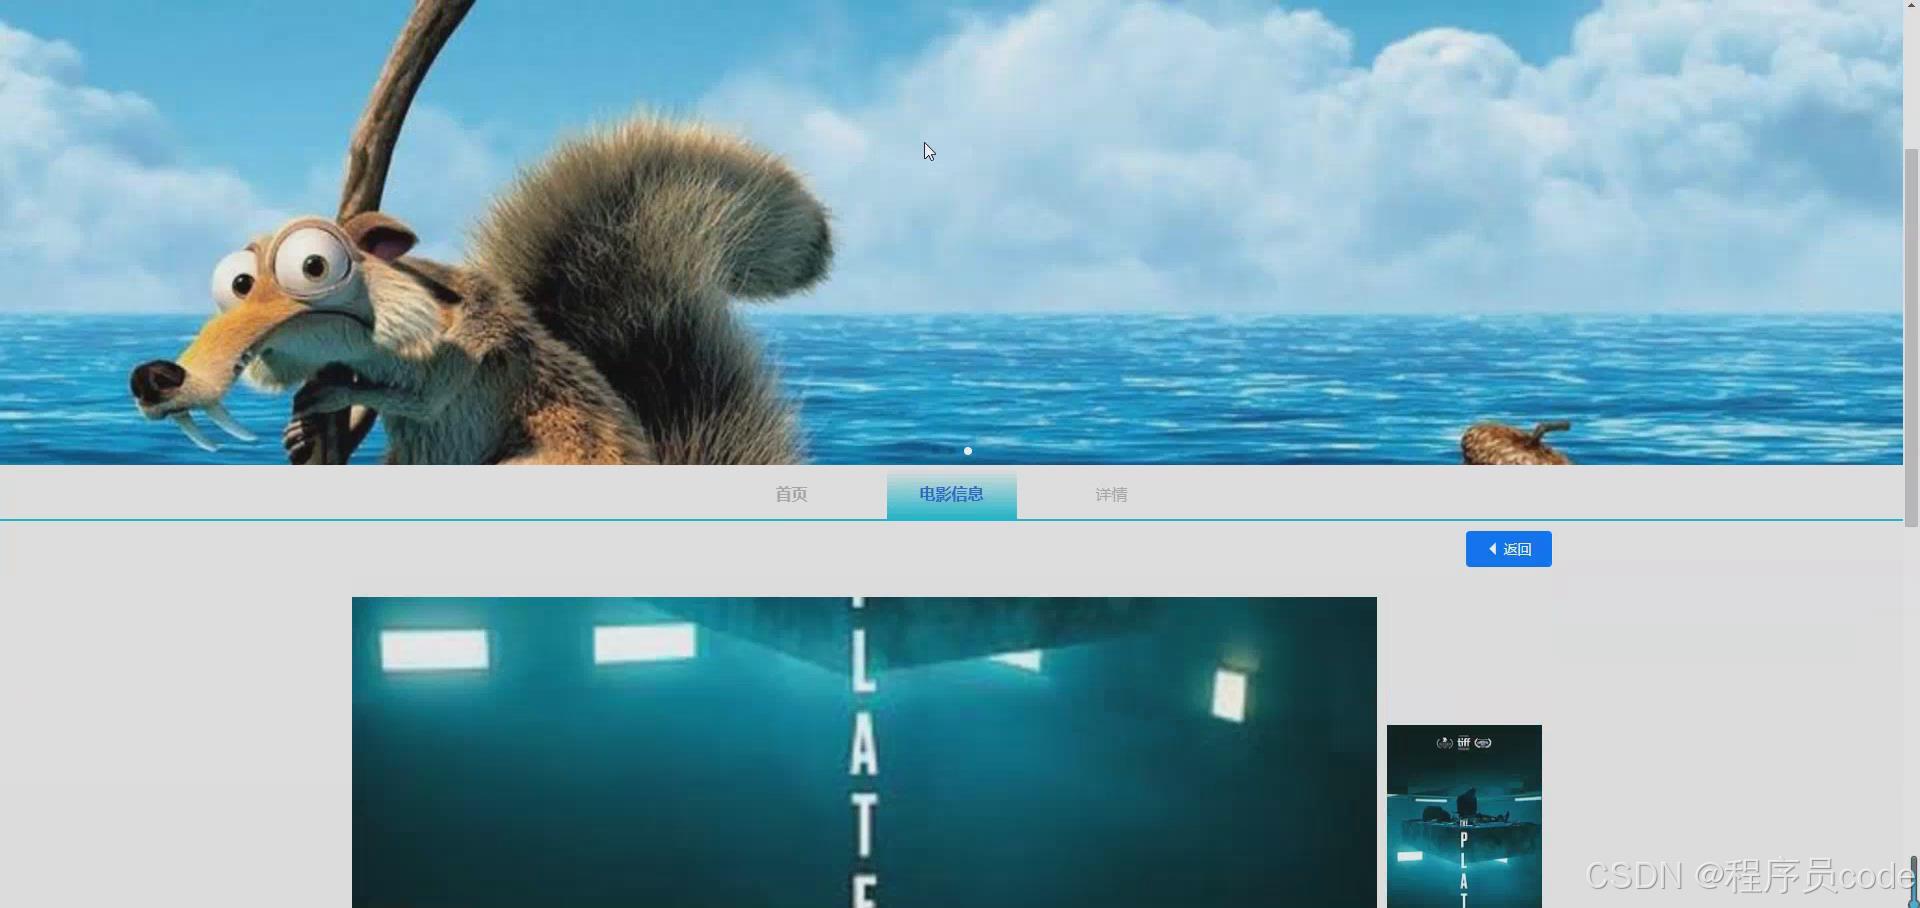The width and height of the screenshot is (1920, 908).
Task: Click the white carousel indicator dot
Action: pyautogui.click(x=968, y=451)
